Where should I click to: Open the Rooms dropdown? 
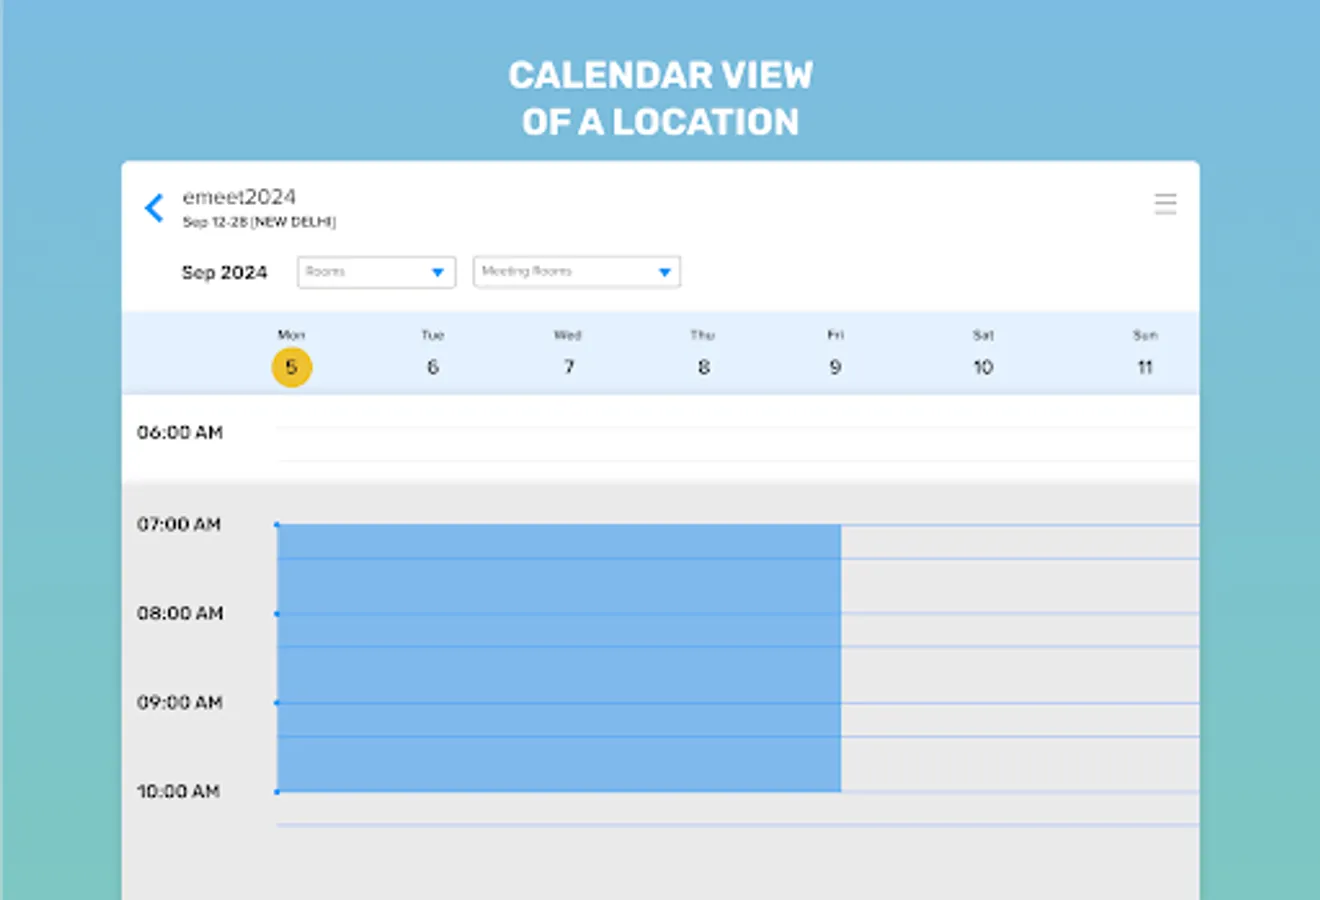click(375, 271)
